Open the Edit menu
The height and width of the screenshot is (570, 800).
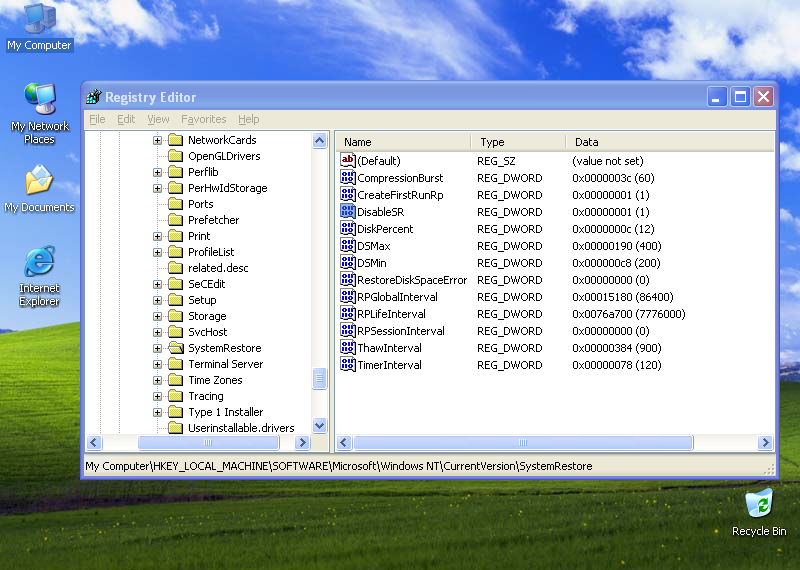point(126,119)
